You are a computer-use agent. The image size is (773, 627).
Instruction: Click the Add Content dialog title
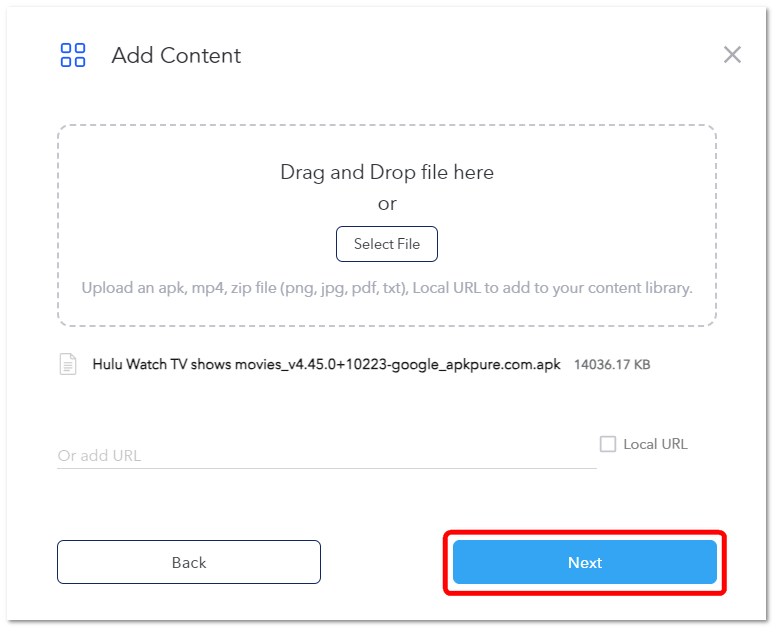pyautogui.click(x=176, y=55)
